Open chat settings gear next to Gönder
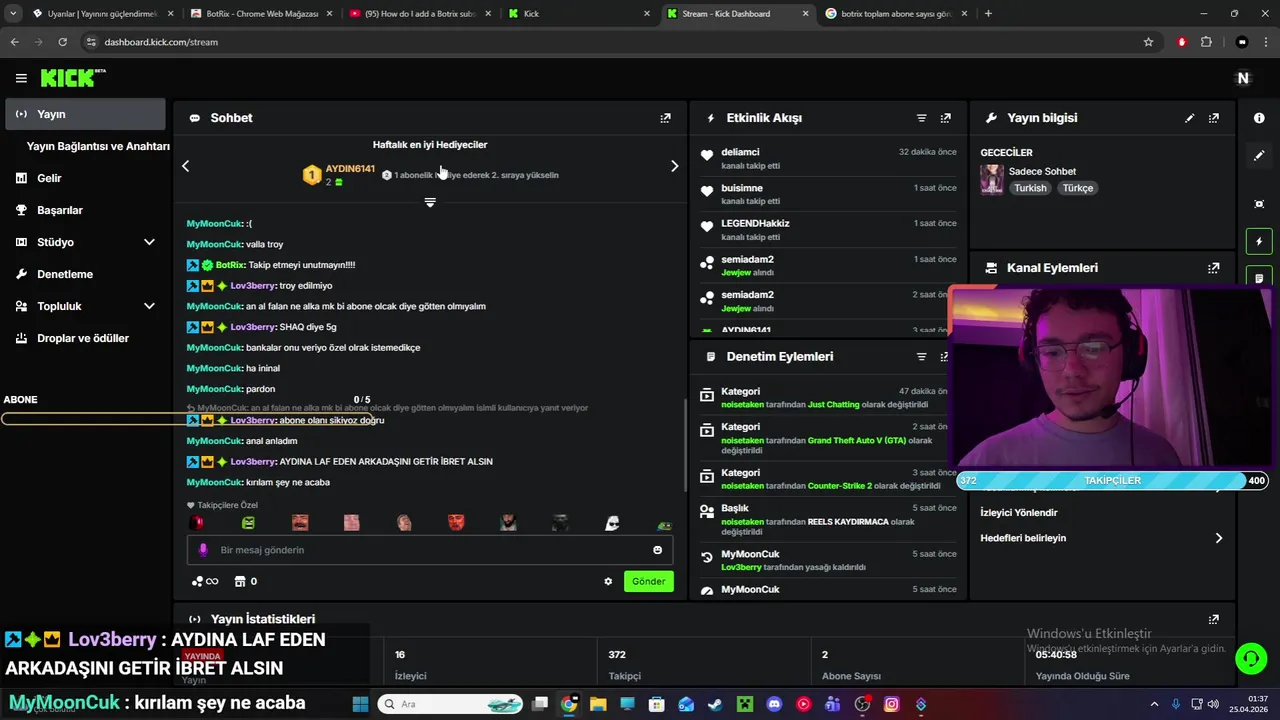The image size is (1280, 720). click(x=608, y=581)
